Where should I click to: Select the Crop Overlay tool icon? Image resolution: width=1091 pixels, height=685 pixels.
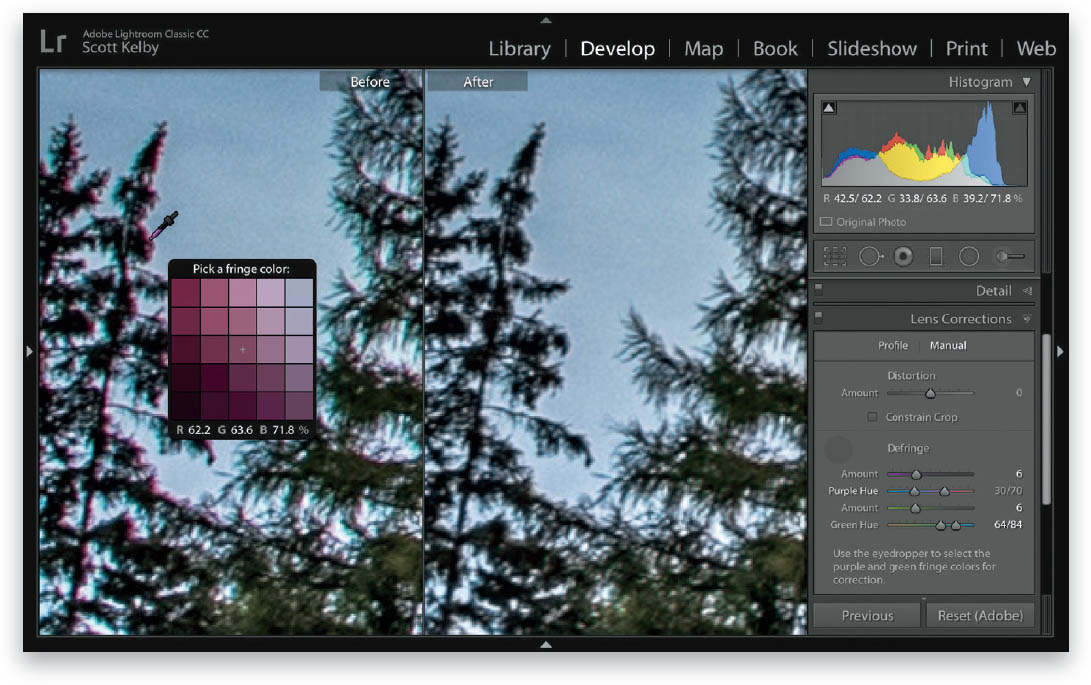[835, 257]
